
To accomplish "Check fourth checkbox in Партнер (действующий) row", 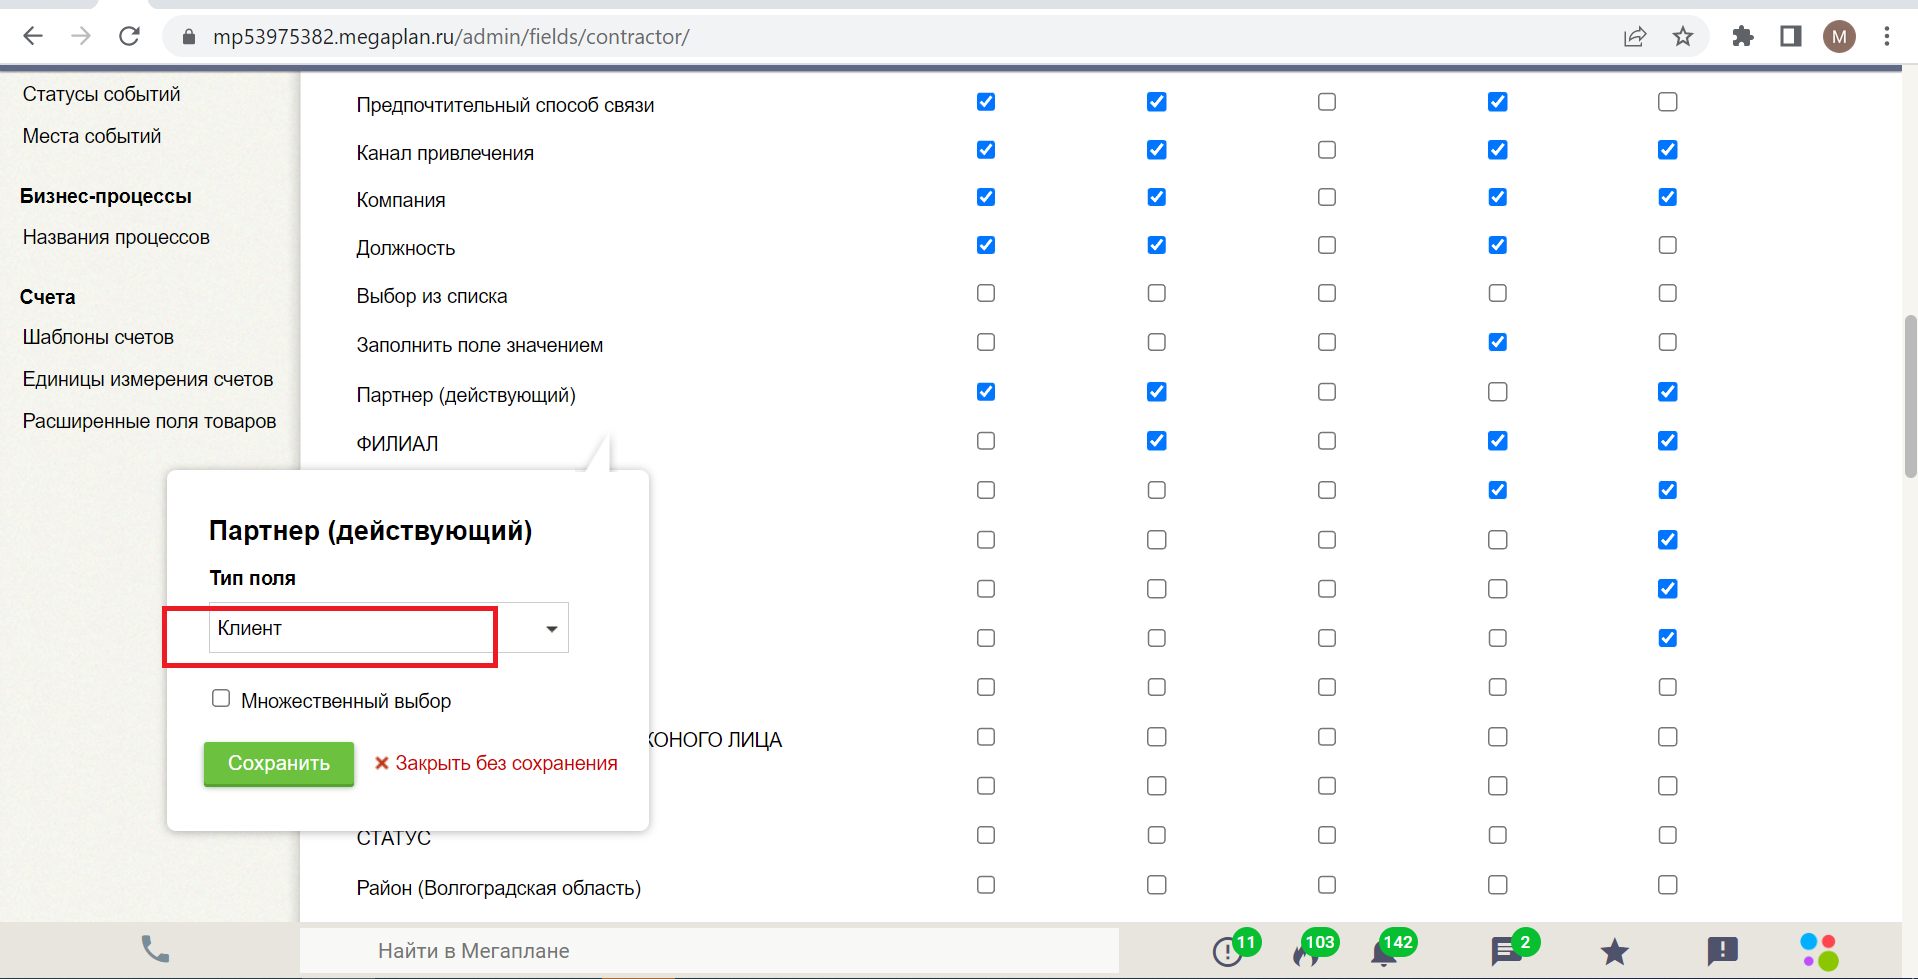I will (1498, 392).
